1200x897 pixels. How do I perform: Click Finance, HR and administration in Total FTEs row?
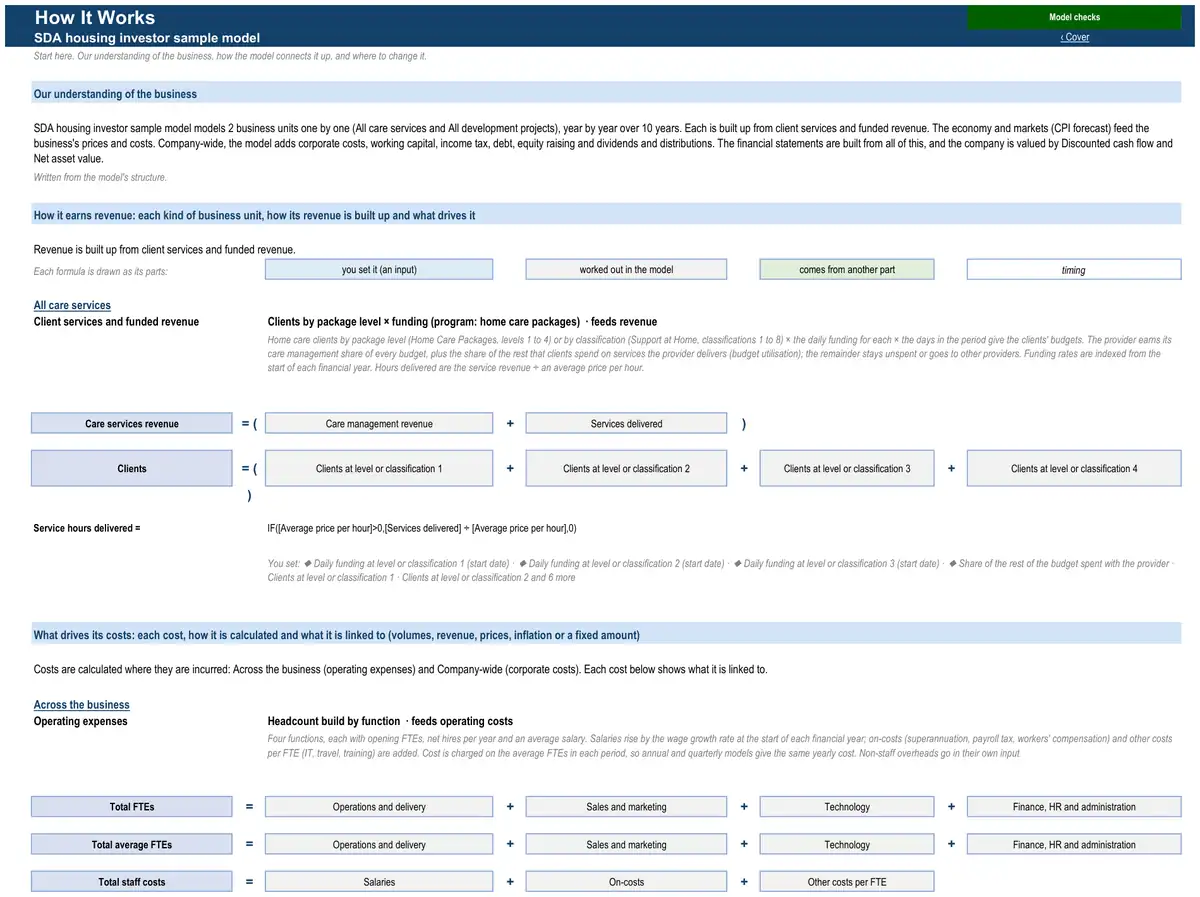point(1074,807)
